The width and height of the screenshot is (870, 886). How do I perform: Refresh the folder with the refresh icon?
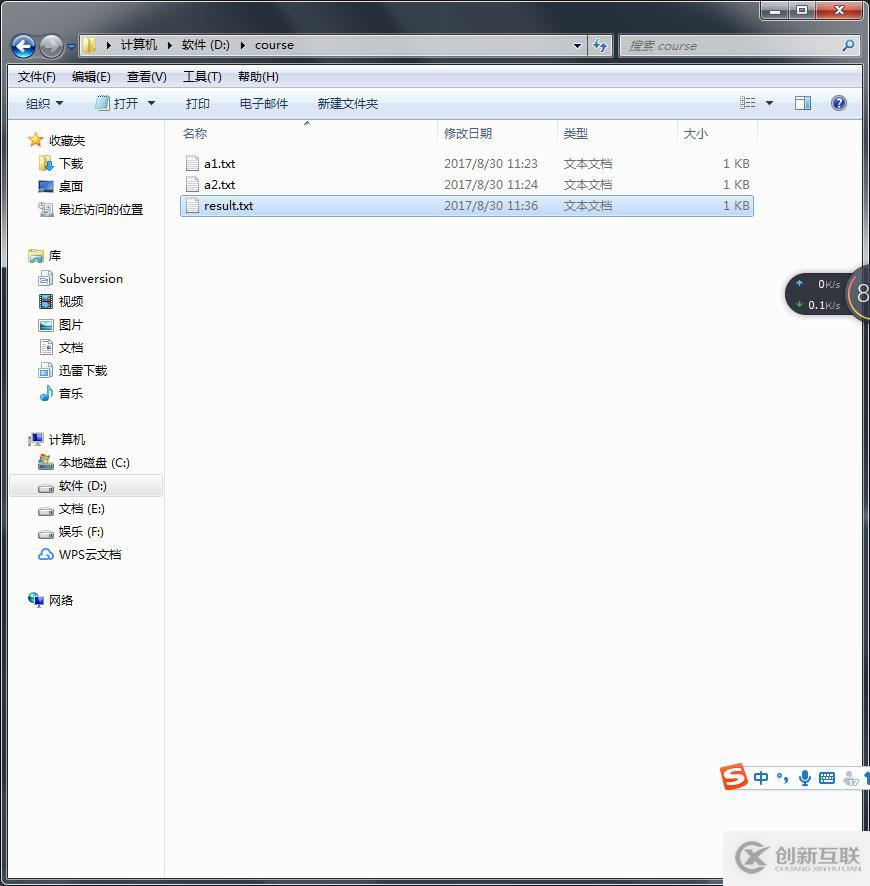coord(600,45)
